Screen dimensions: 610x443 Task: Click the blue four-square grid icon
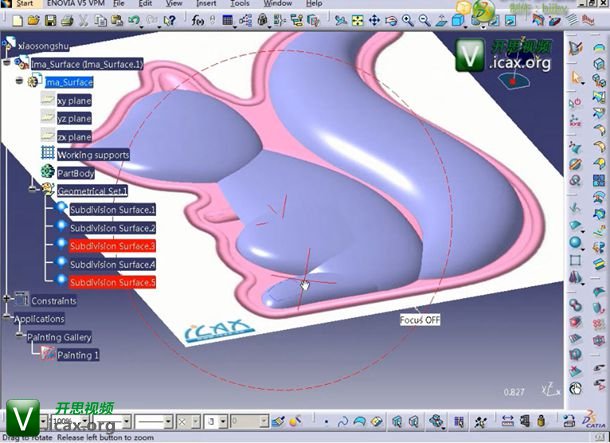[x=599, y=180]
